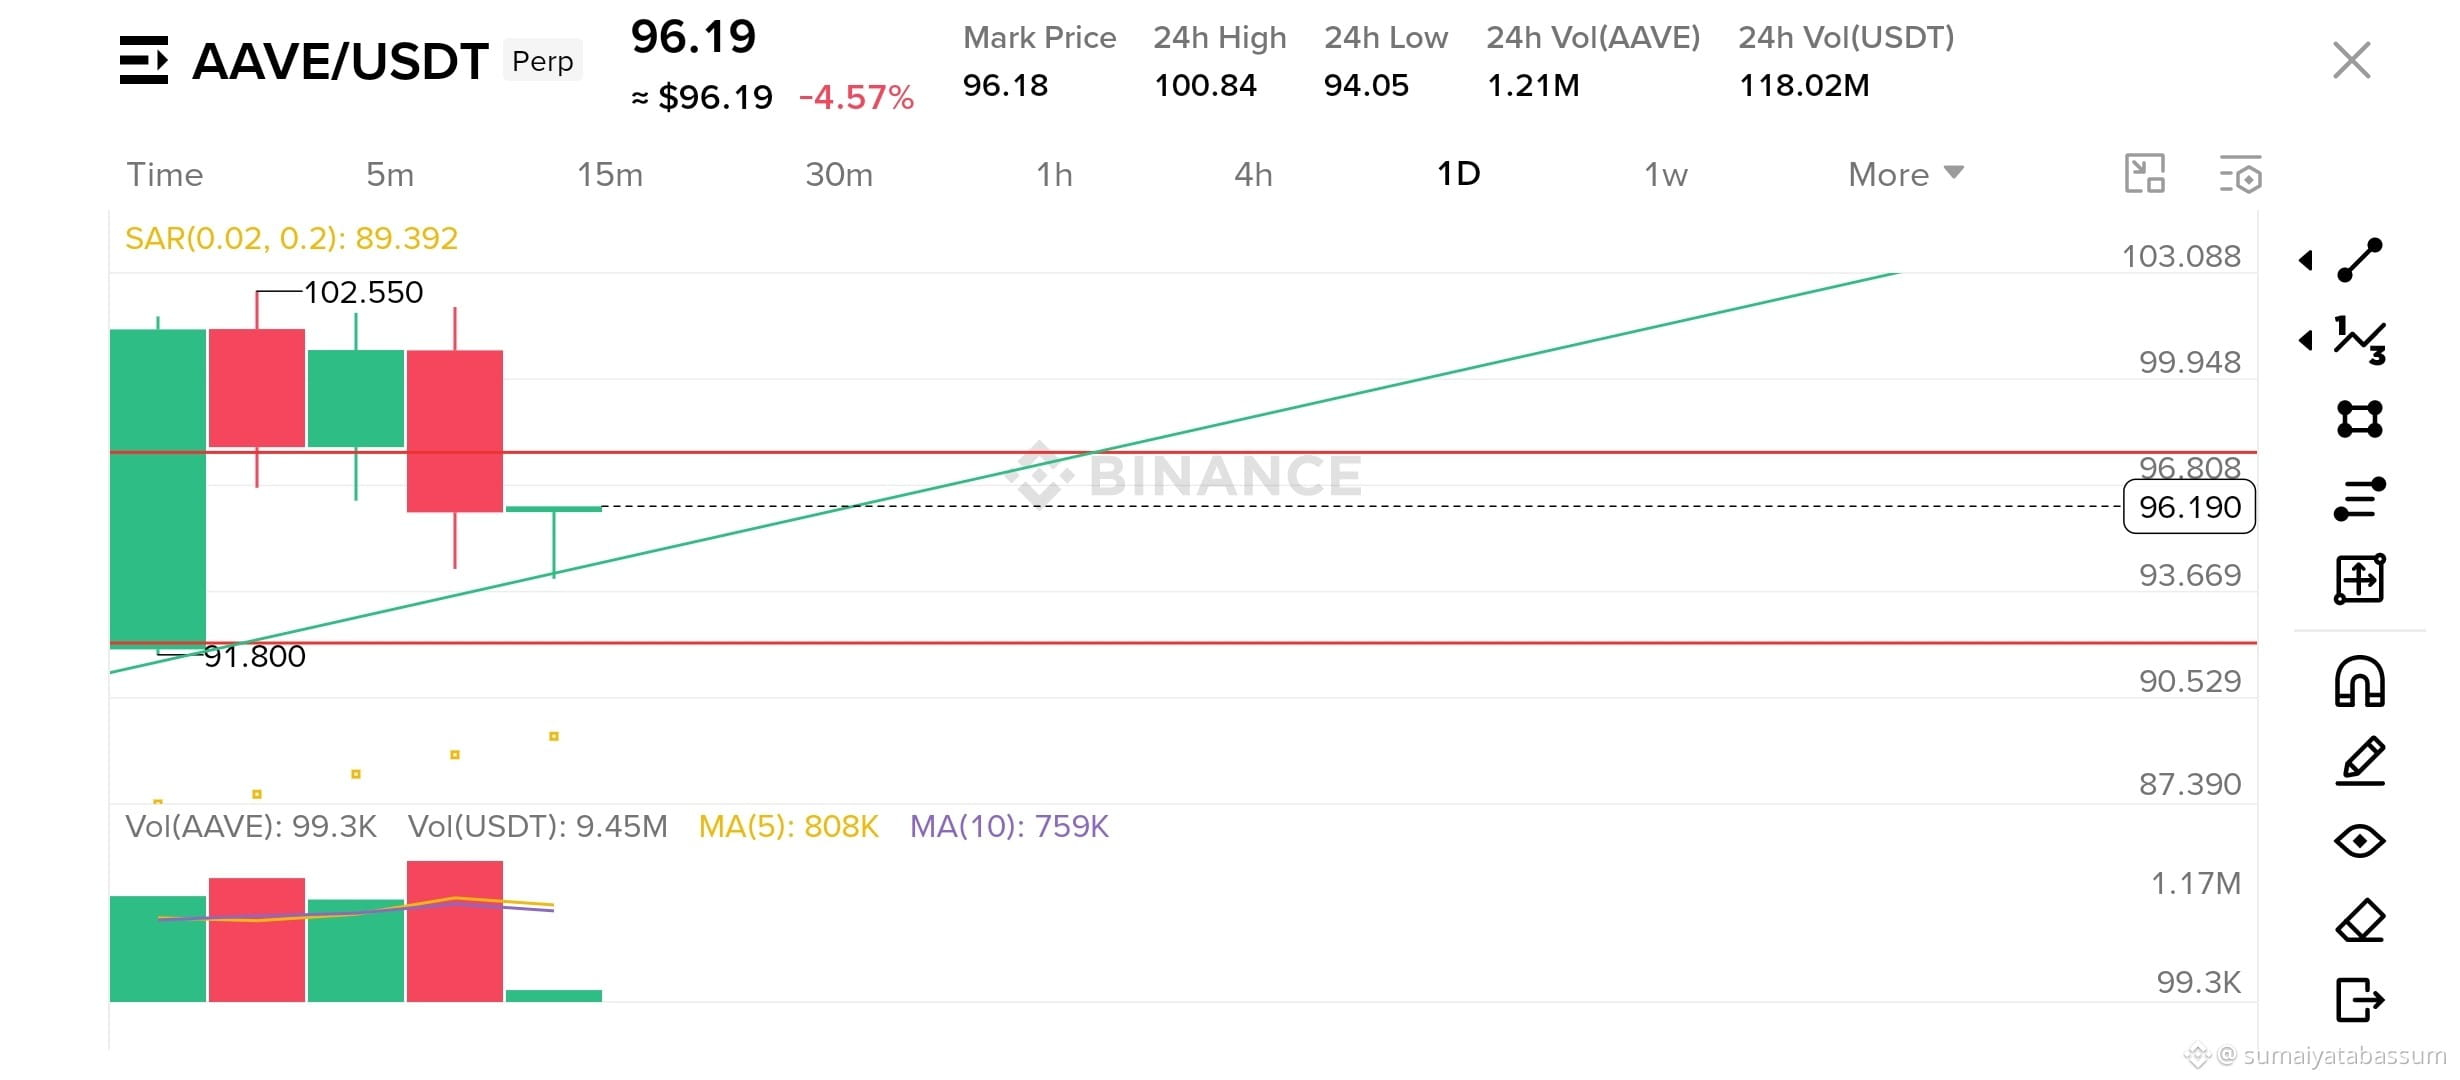Pick the pencil drawing edit tool
2460x1080 pixels.
[2359, 761]
